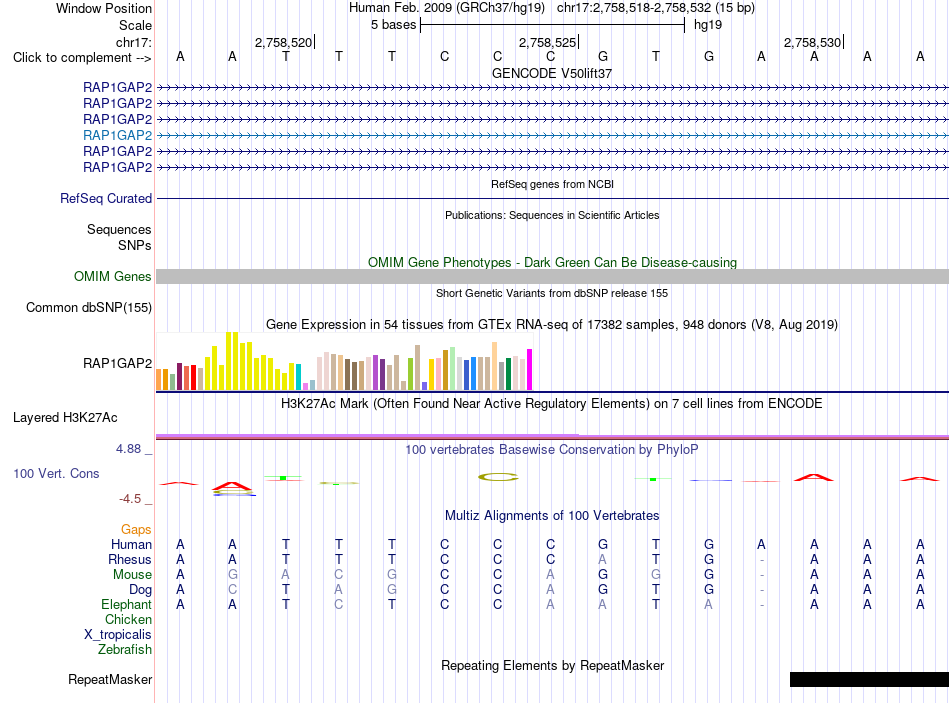
Task: Click the RefSeq Curated track label
Action: pos(106,198)
